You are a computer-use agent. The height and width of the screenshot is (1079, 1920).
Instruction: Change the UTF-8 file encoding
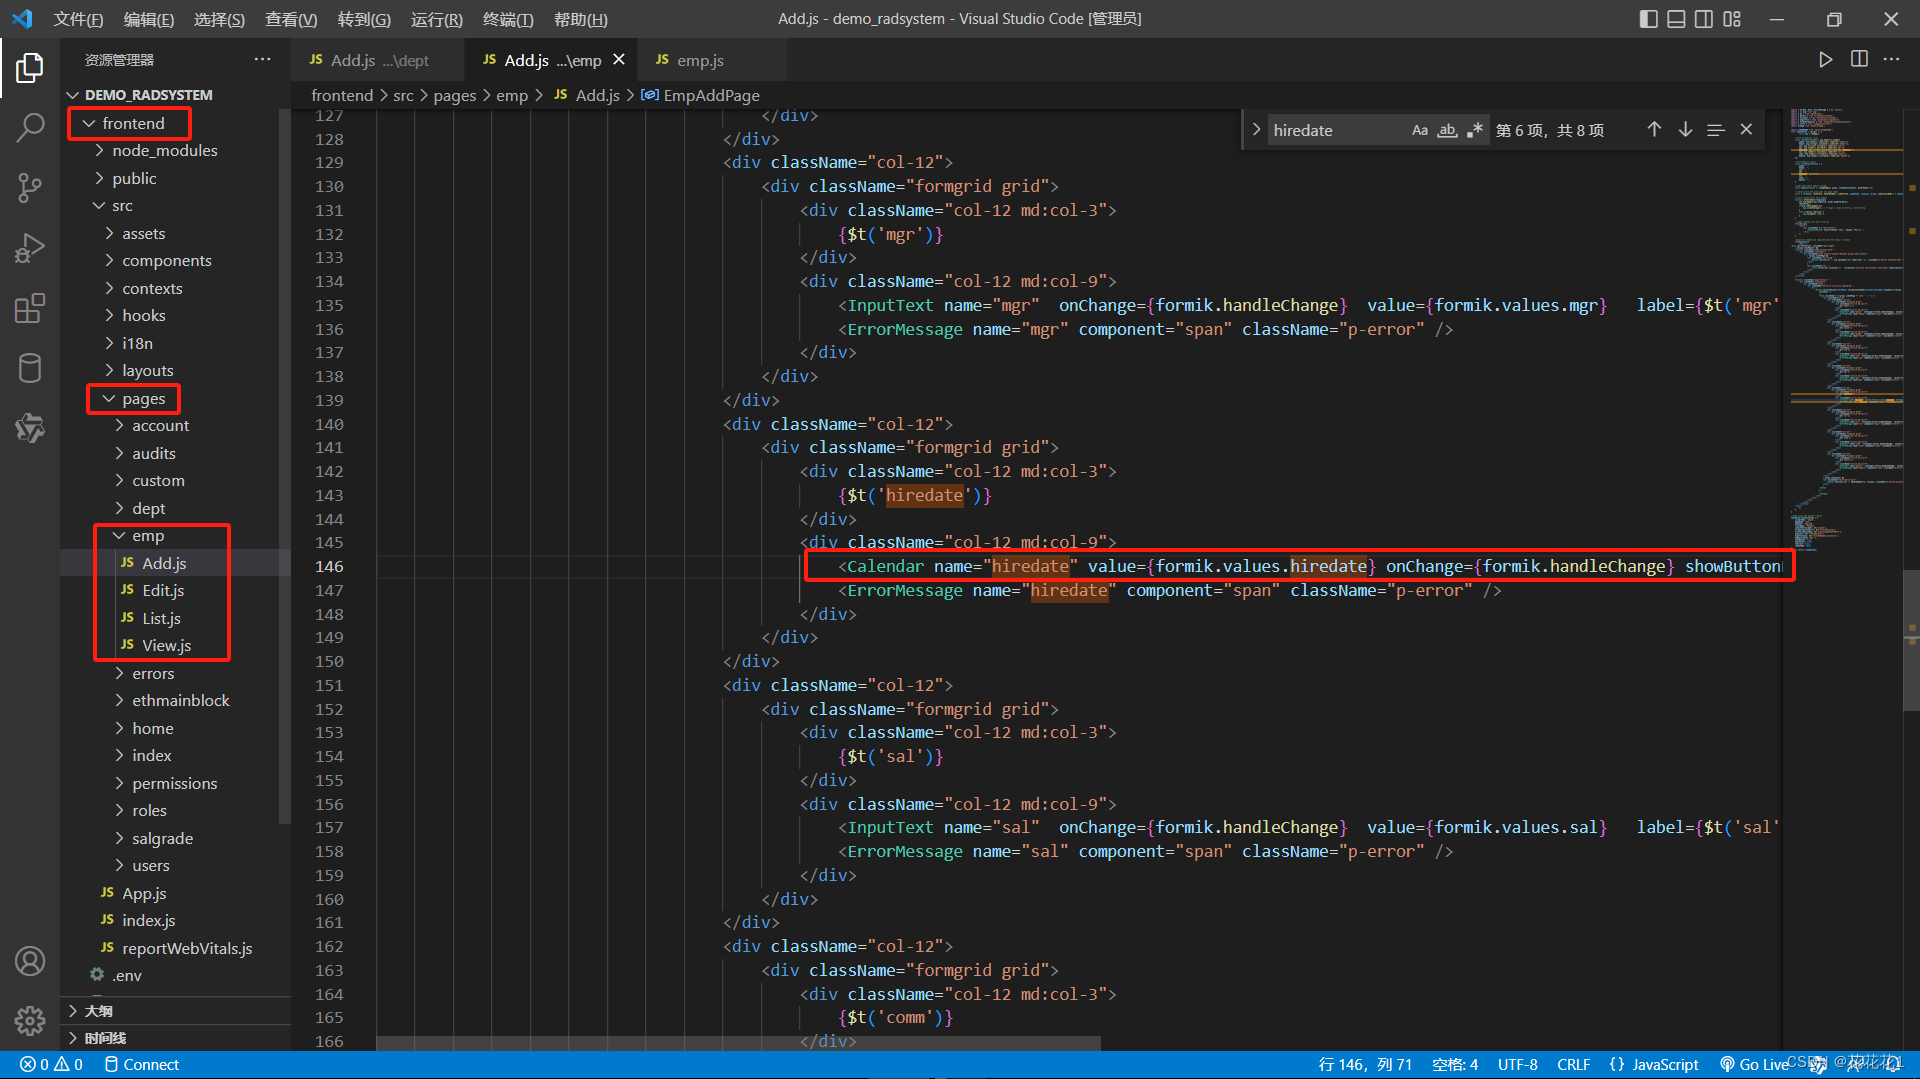pyautogui.click(x=1517, y=1065)
